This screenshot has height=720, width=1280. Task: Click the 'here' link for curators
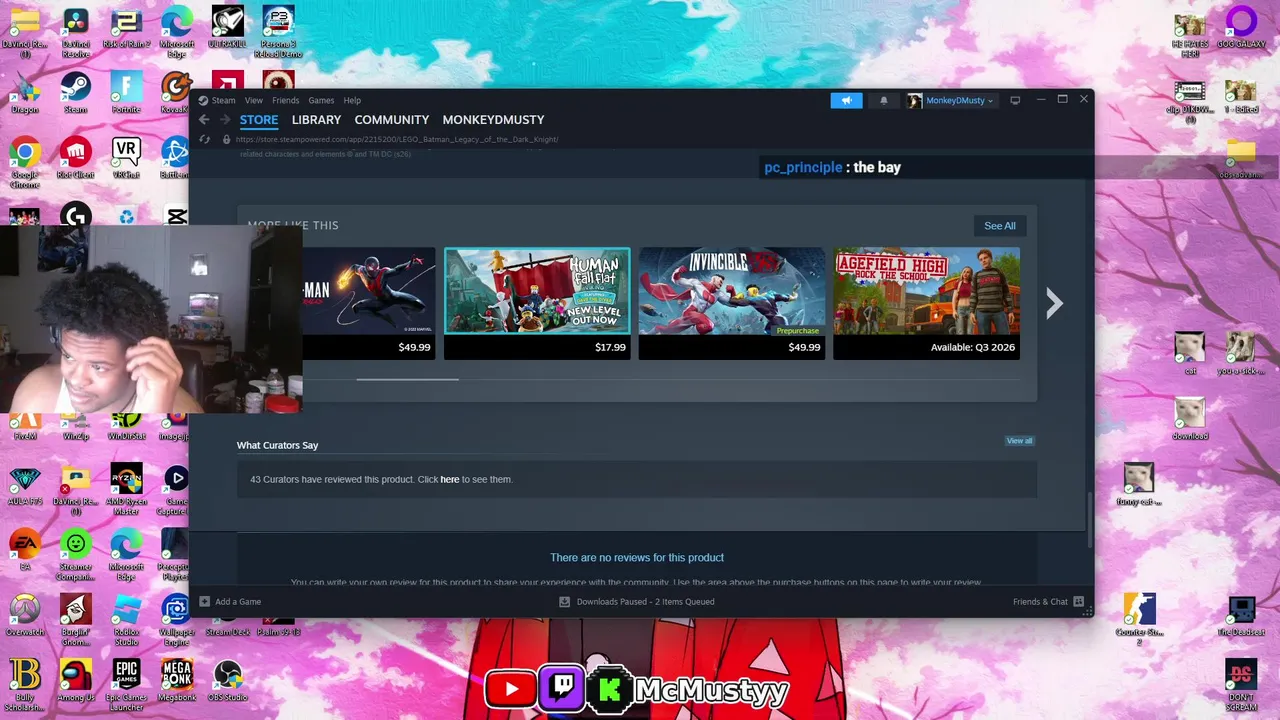coord(450,480)
